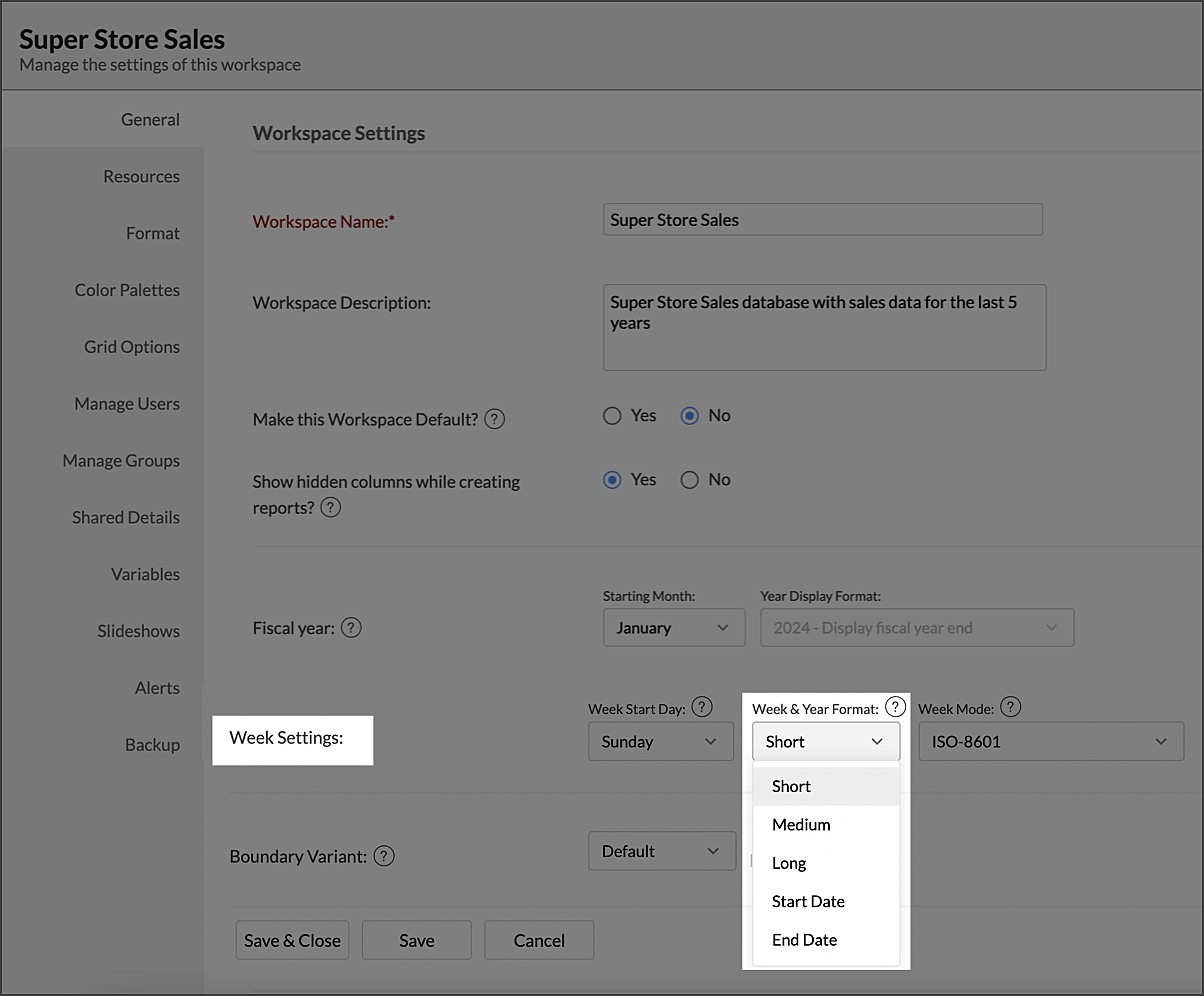Choose Start Date option in dropdown list

coord(808,902)
